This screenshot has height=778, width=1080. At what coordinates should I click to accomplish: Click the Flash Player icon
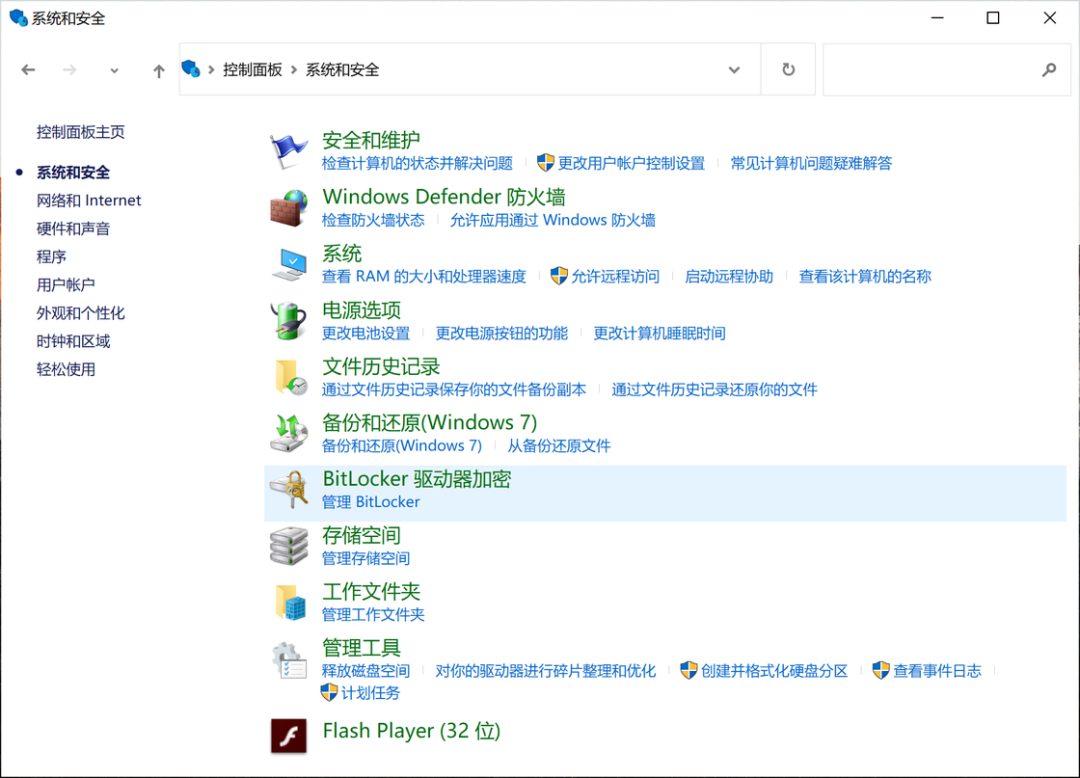(x=289, y=735)
